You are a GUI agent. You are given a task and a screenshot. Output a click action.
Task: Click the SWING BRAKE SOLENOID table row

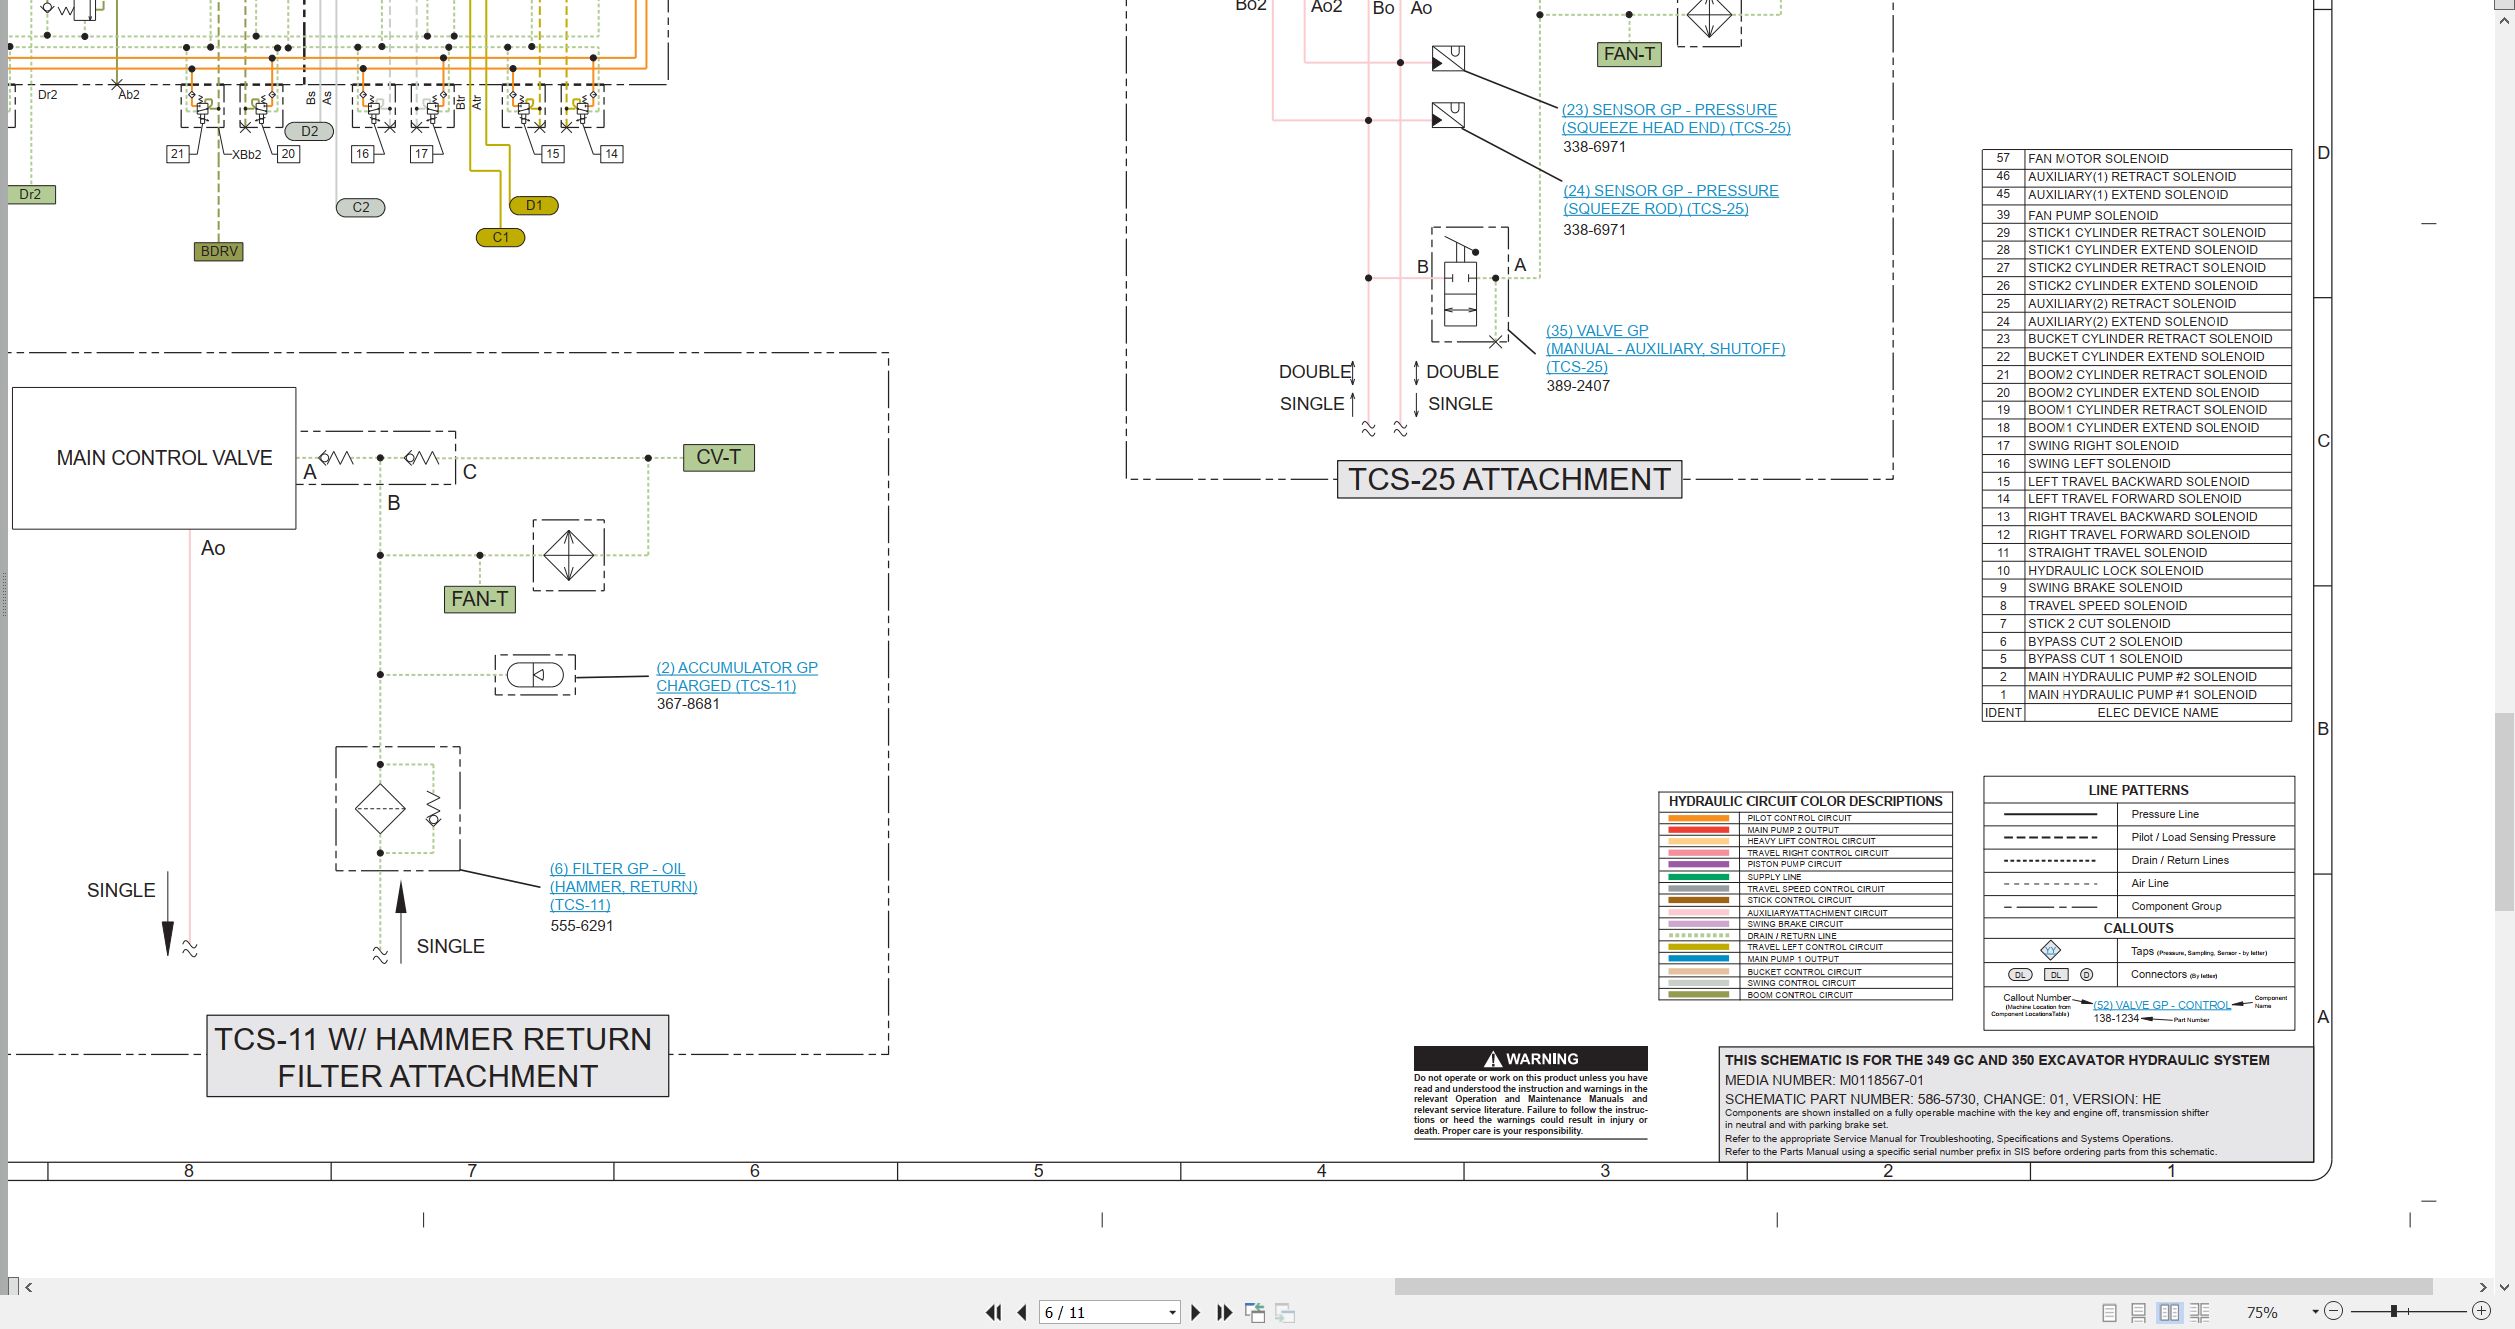(x=2137, y=588)
